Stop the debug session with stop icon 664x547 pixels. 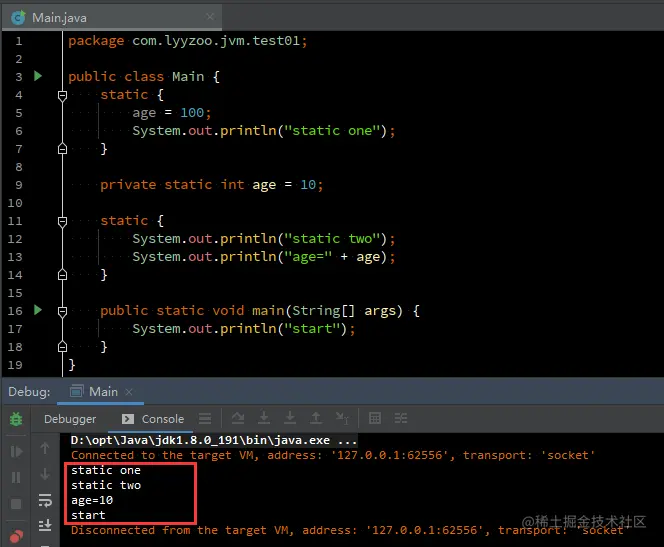pyautogui.click(x=16, y=504)
